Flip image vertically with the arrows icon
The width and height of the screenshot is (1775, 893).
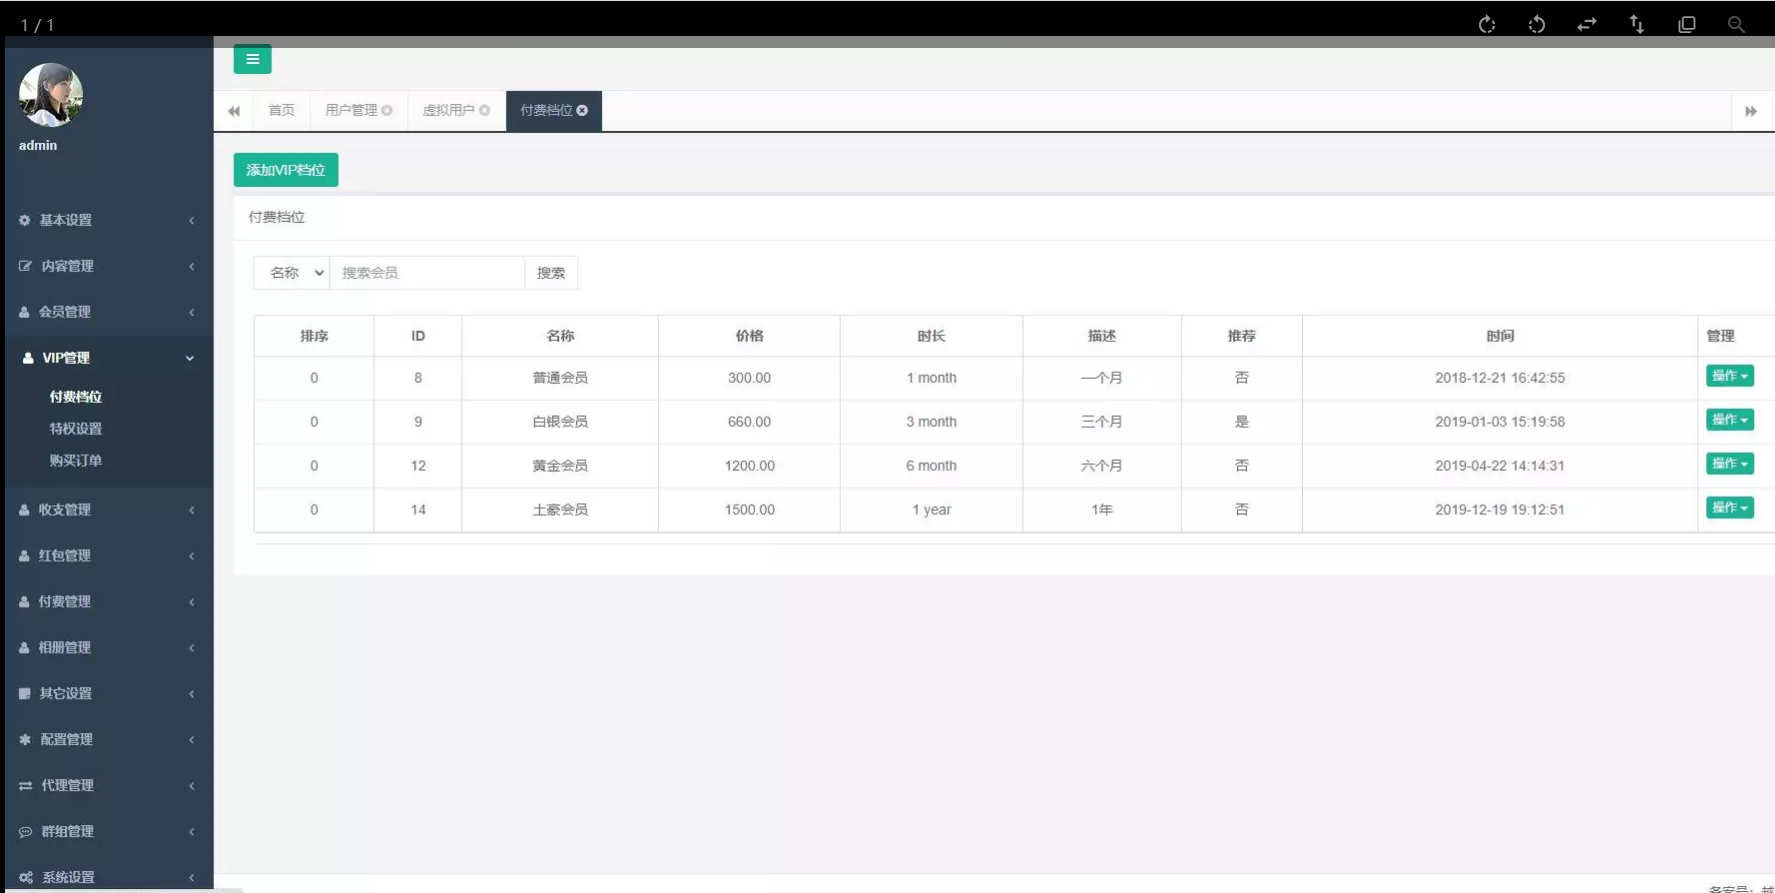click(x=1637, y=24)
